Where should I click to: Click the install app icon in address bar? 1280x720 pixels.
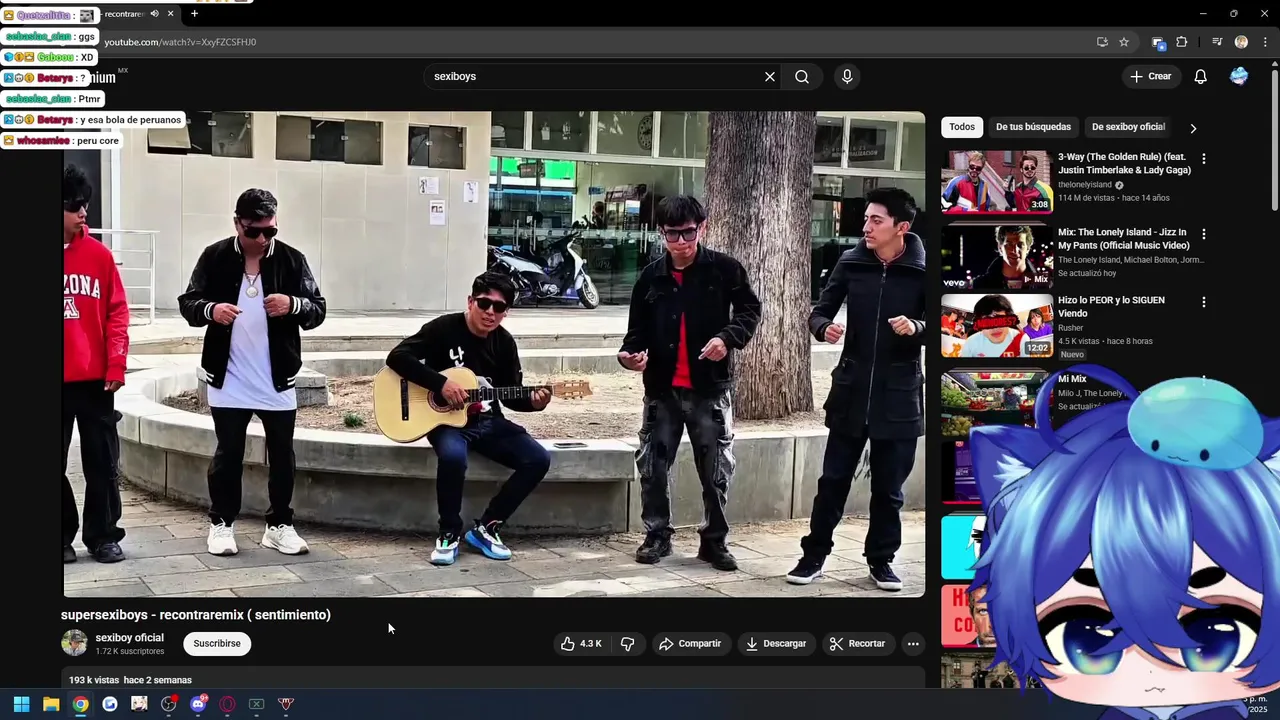[x=1102, y=42]
